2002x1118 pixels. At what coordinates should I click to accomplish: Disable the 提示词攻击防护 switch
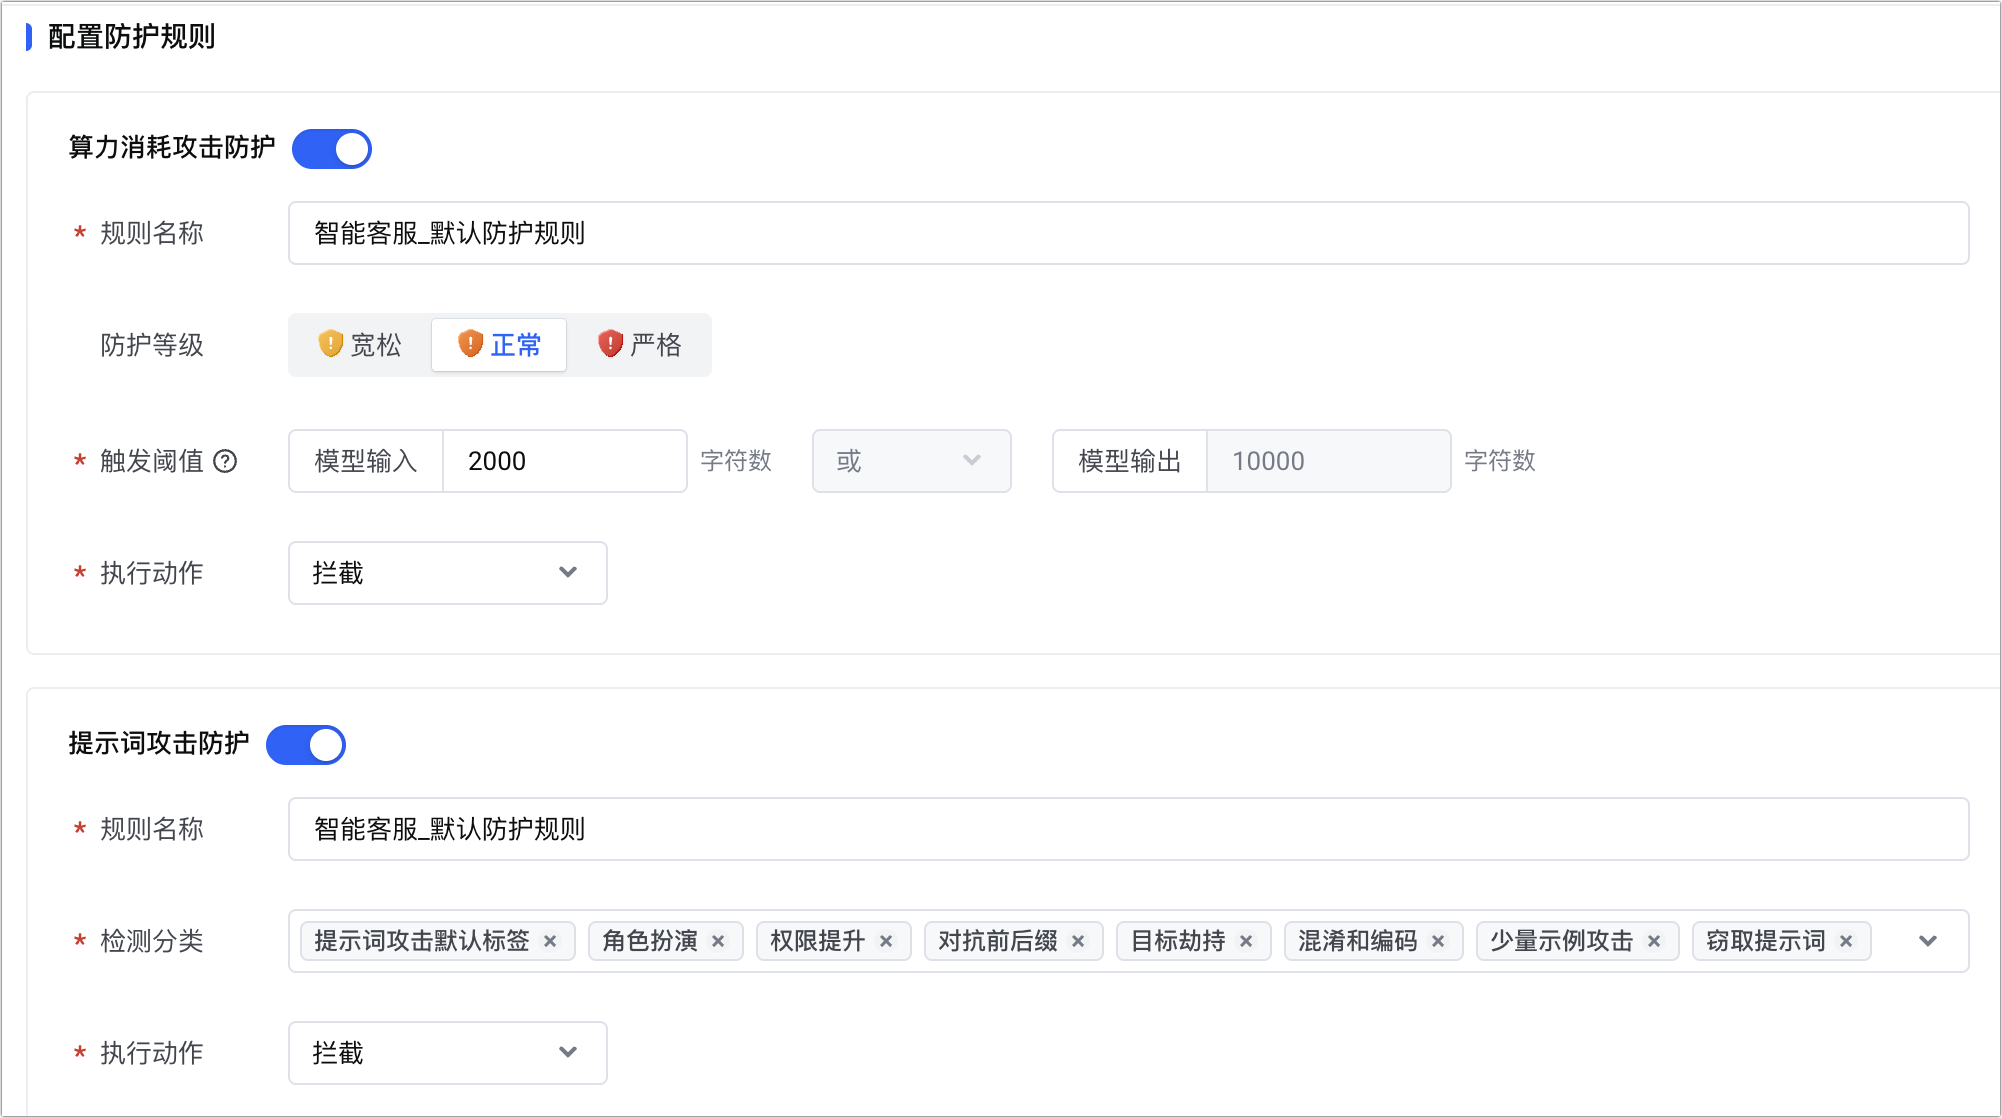pos(306,745)
